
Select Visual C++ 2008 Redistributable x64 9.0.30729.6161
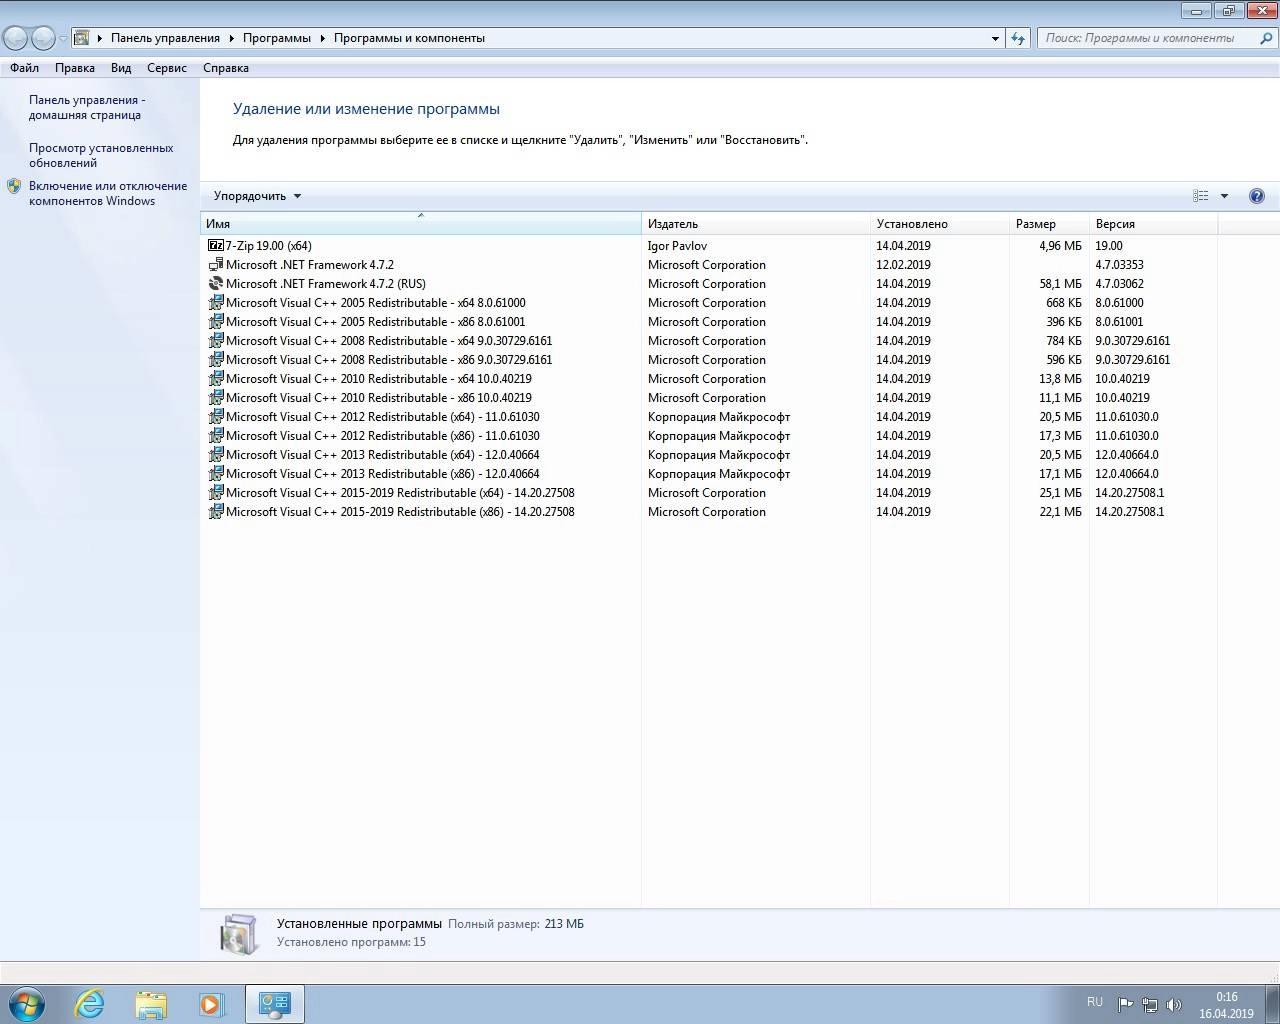pos(710,340)
